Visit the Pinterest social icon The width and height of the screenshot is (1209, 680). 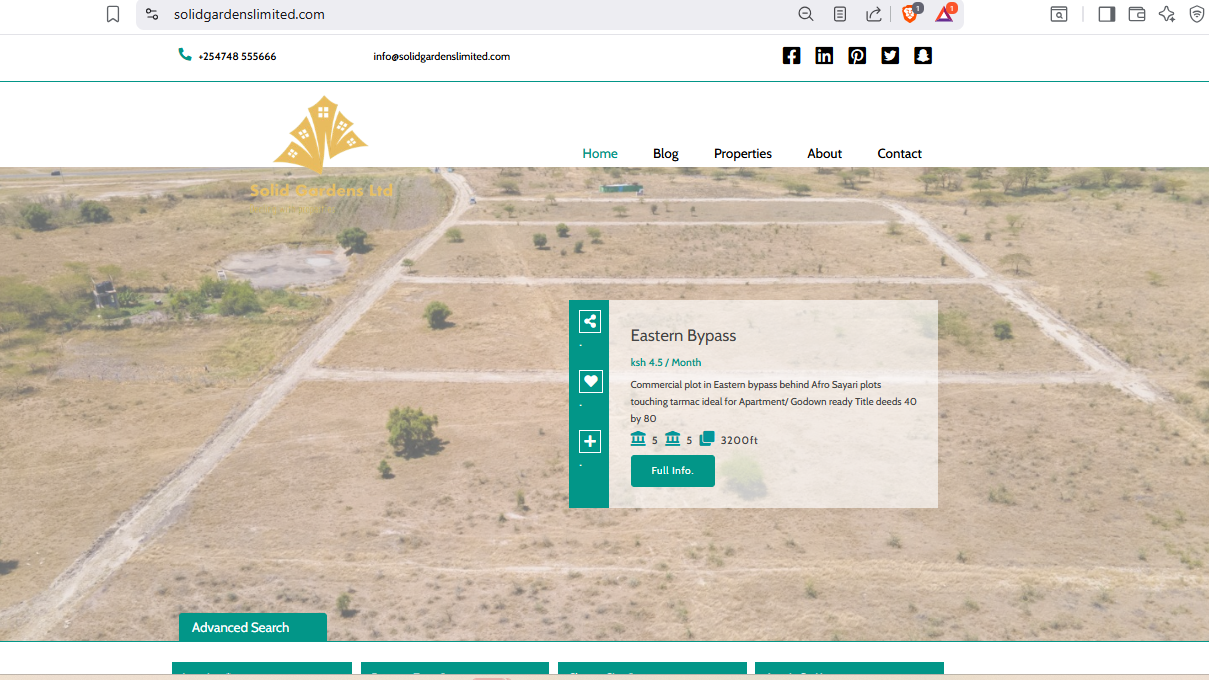point(857,56)
